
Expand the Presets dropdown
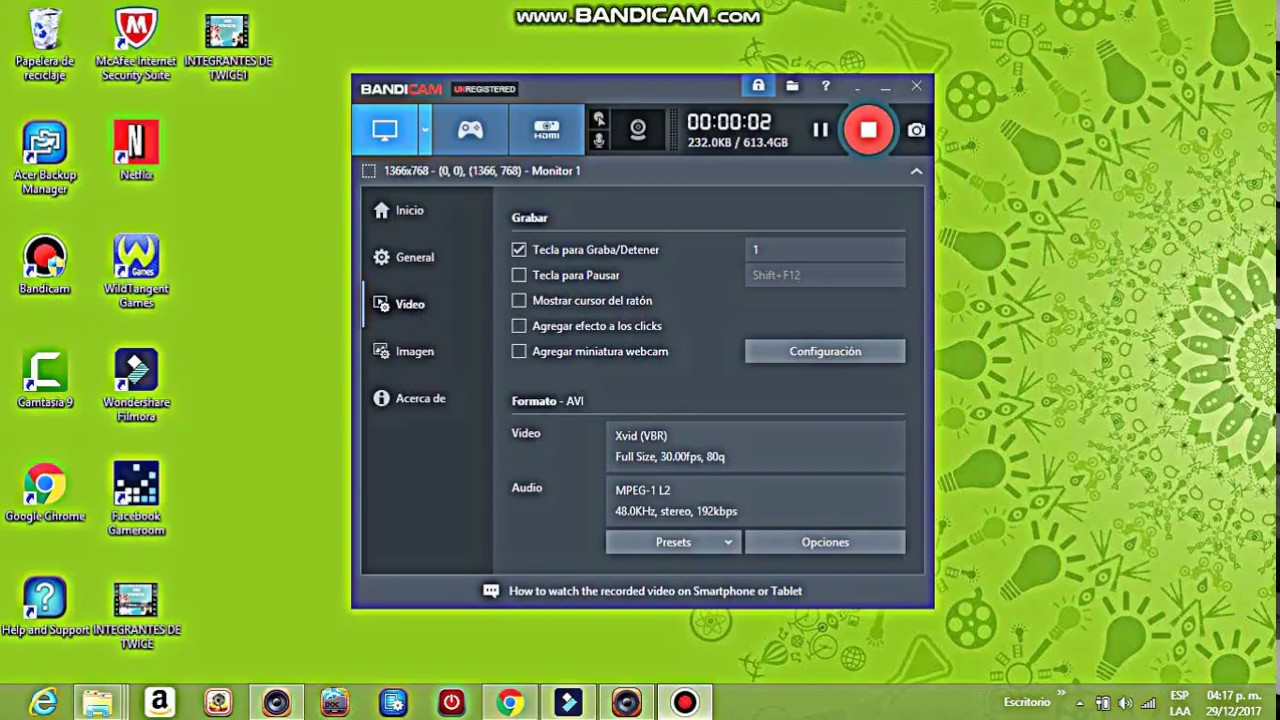[673, 542]
